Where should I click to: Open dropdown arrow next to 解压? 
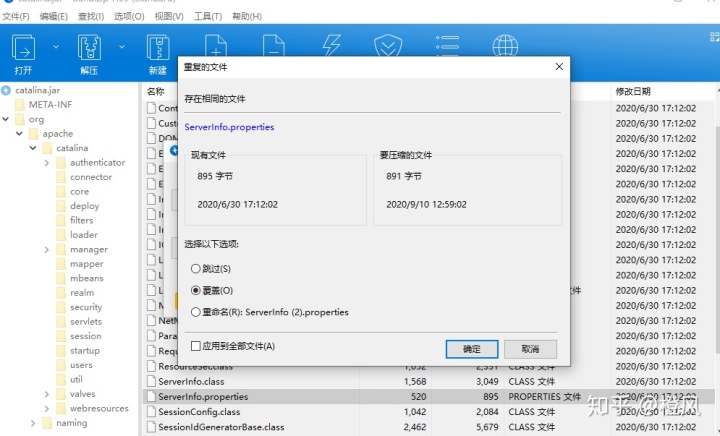[x=122, y=47]
